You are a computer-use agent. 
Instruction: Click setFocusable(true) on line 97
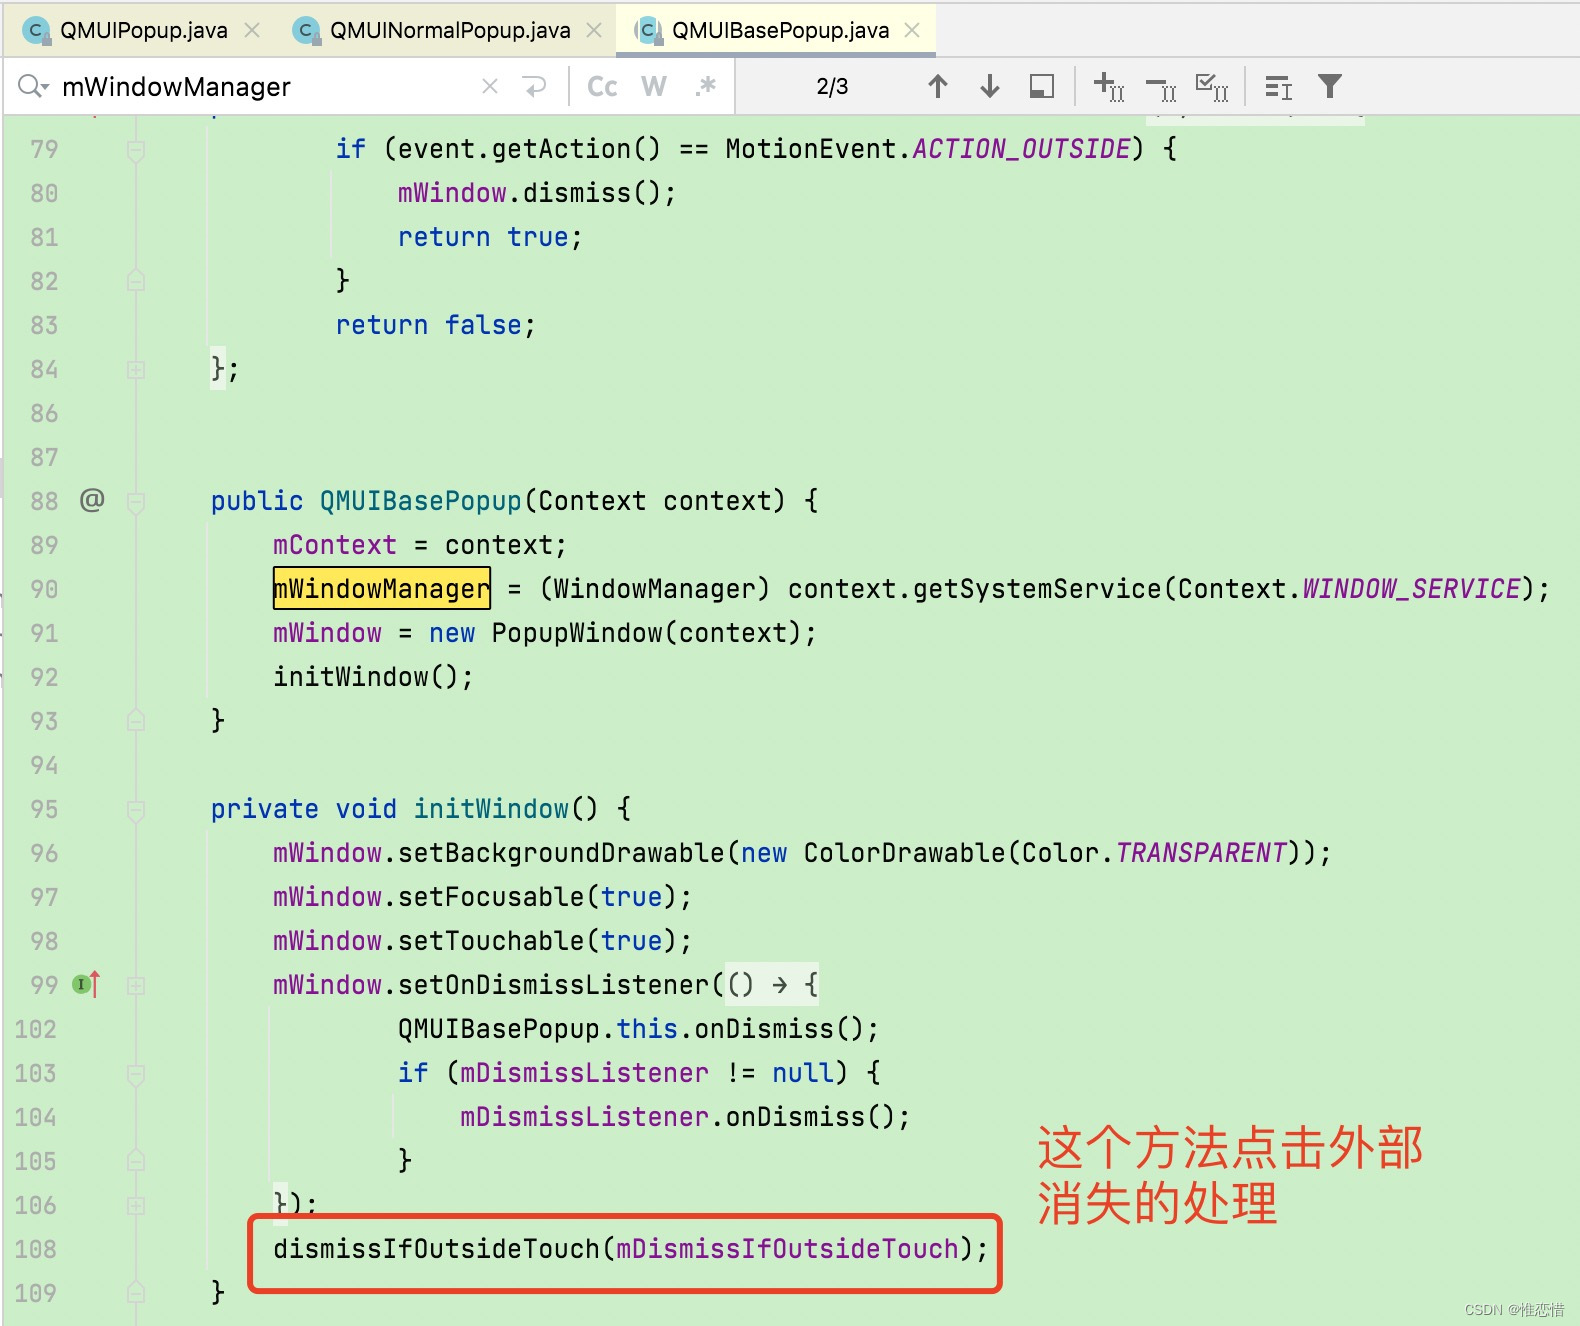[x=537, y=897]
